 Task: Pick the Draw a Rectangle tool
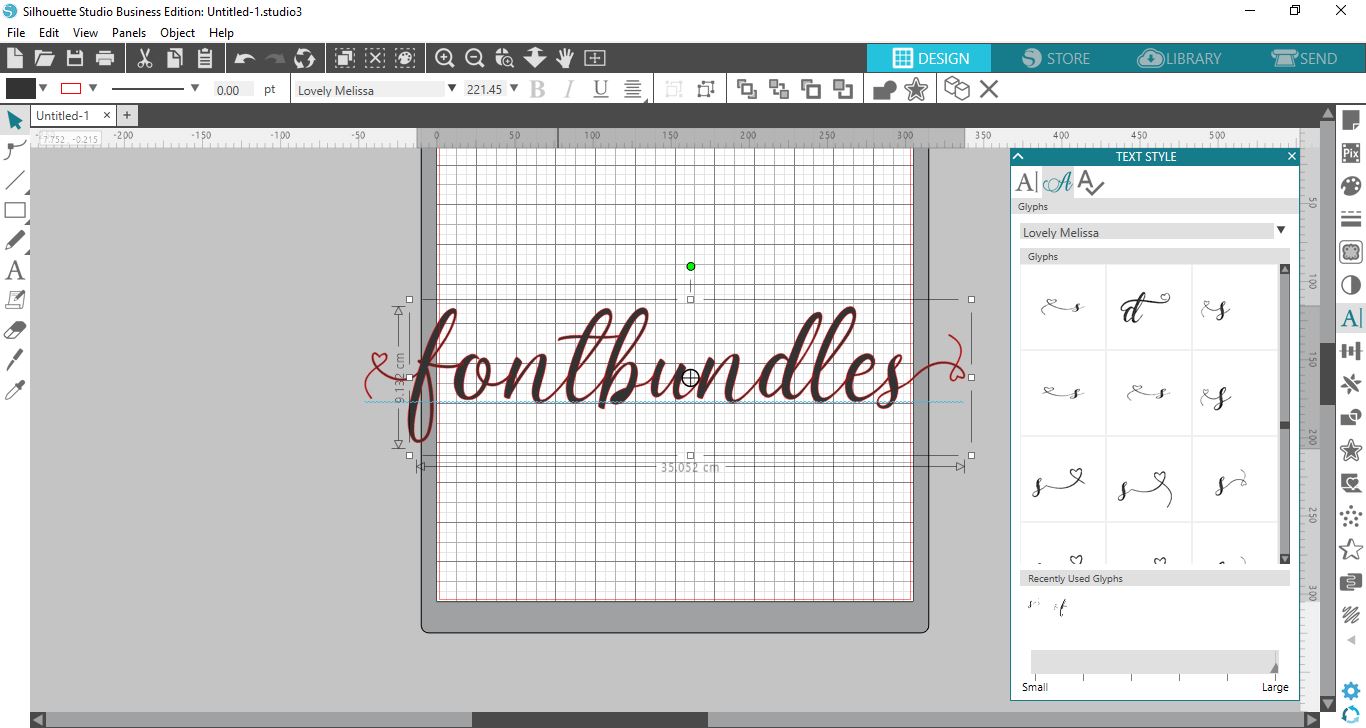tap(15, 211)
